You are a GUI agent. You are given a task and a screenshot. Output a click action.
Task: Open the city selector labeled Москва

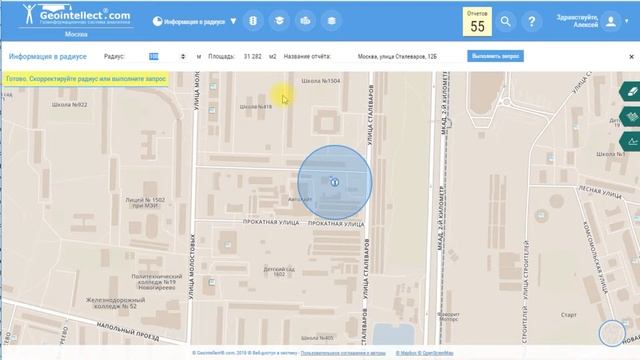tap(76, 34)
